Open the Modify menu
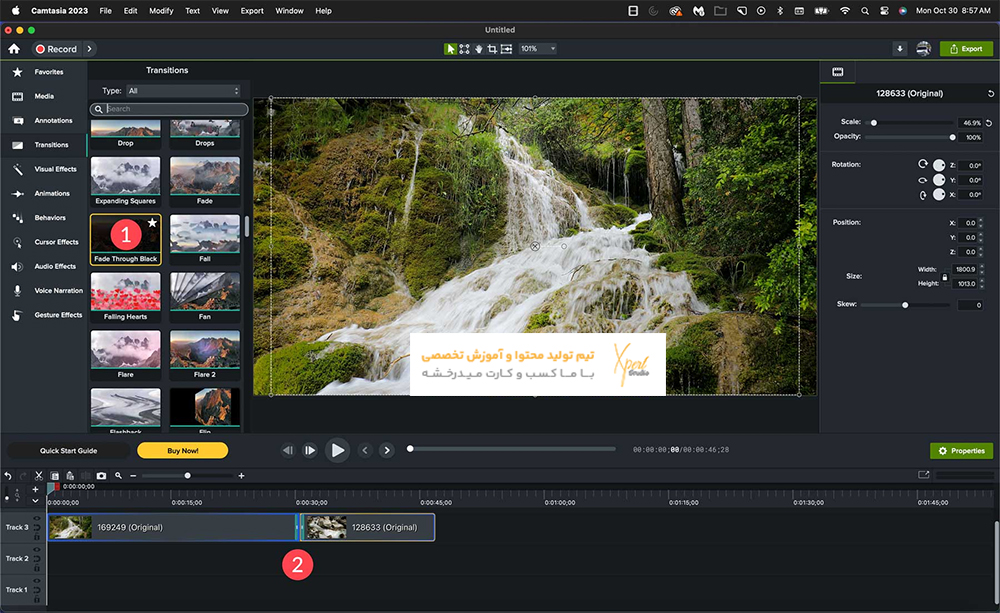 pyautogui.click(x=161, y=11)
